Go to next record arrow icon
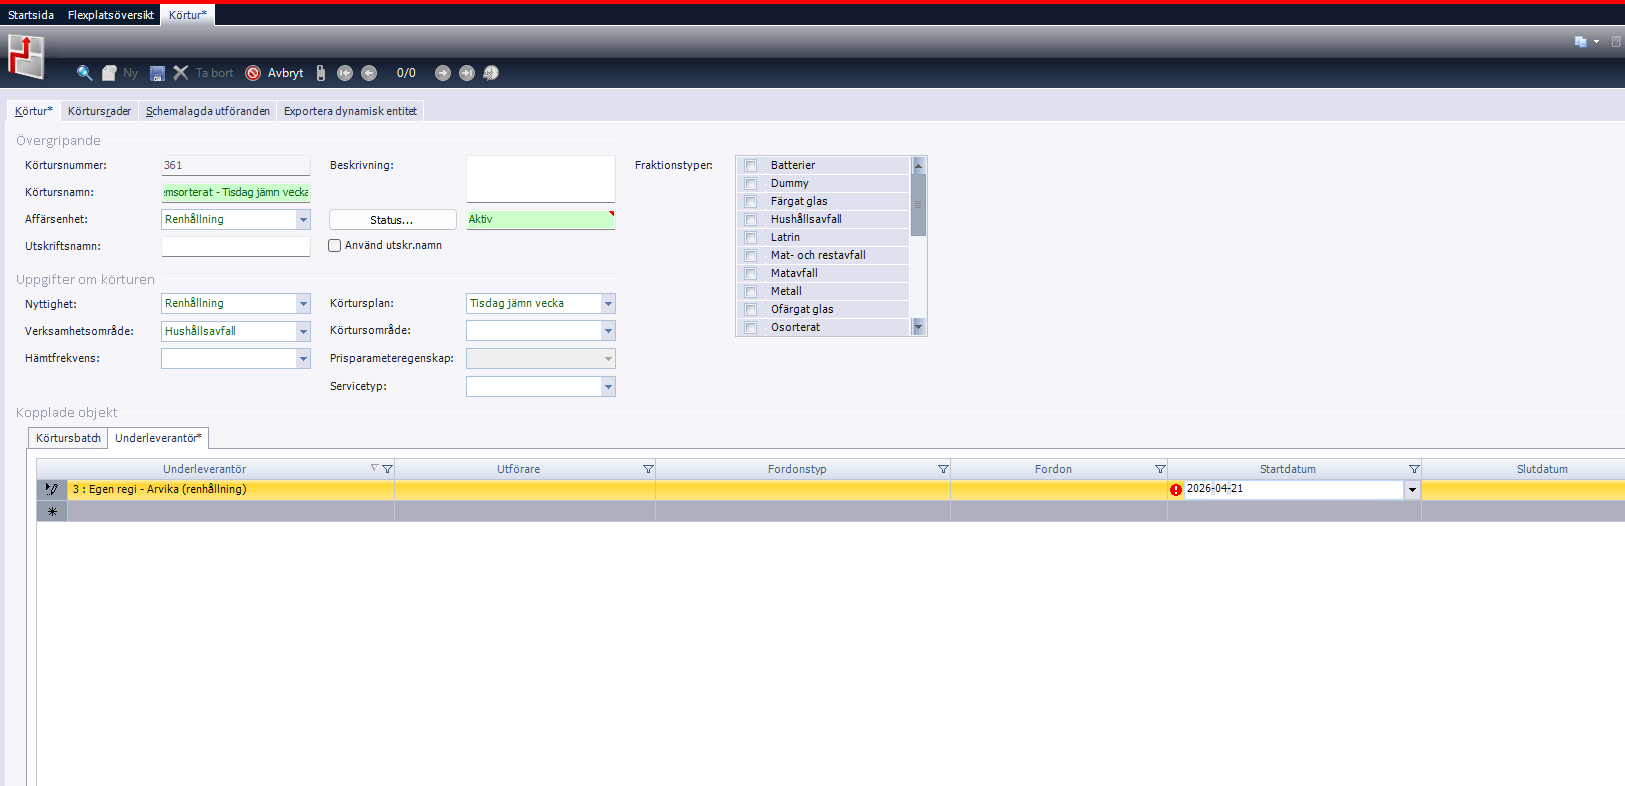Image resolution: width=1625 pixels, height=786 pixels. pos(442,73)
